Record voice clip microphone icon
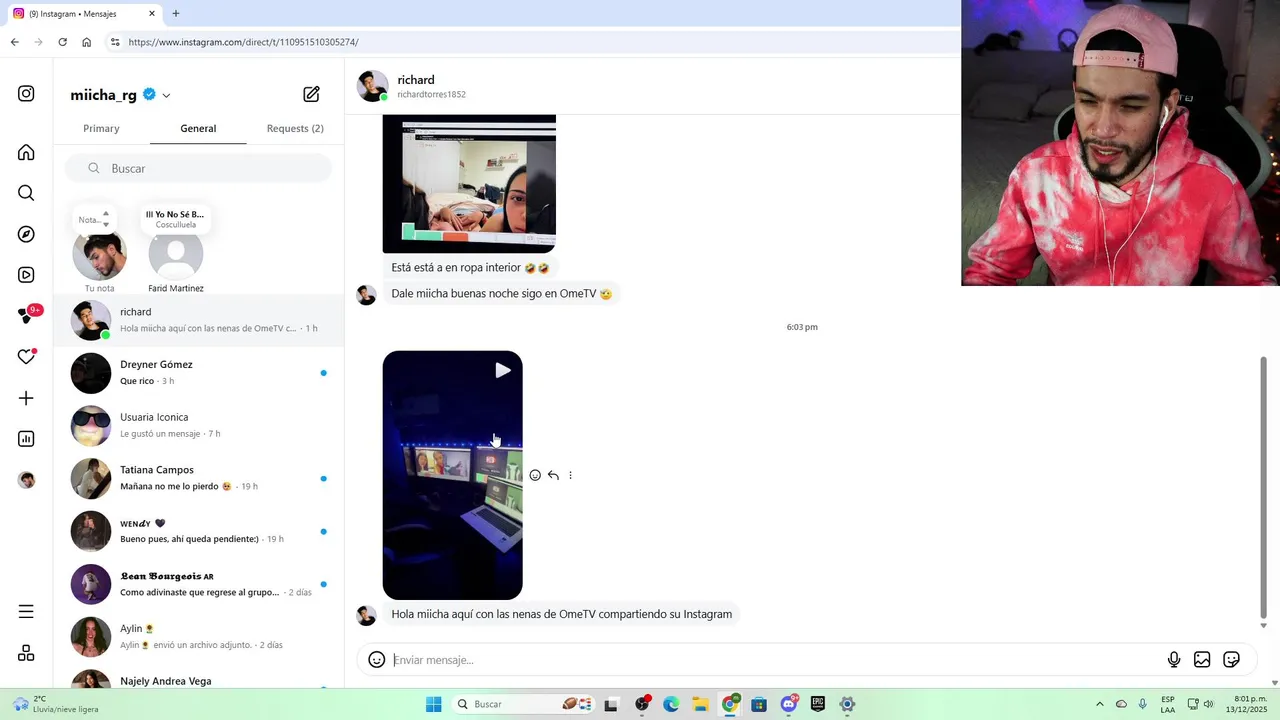This screenshot has width=1280, height=720. [1174, 660]
